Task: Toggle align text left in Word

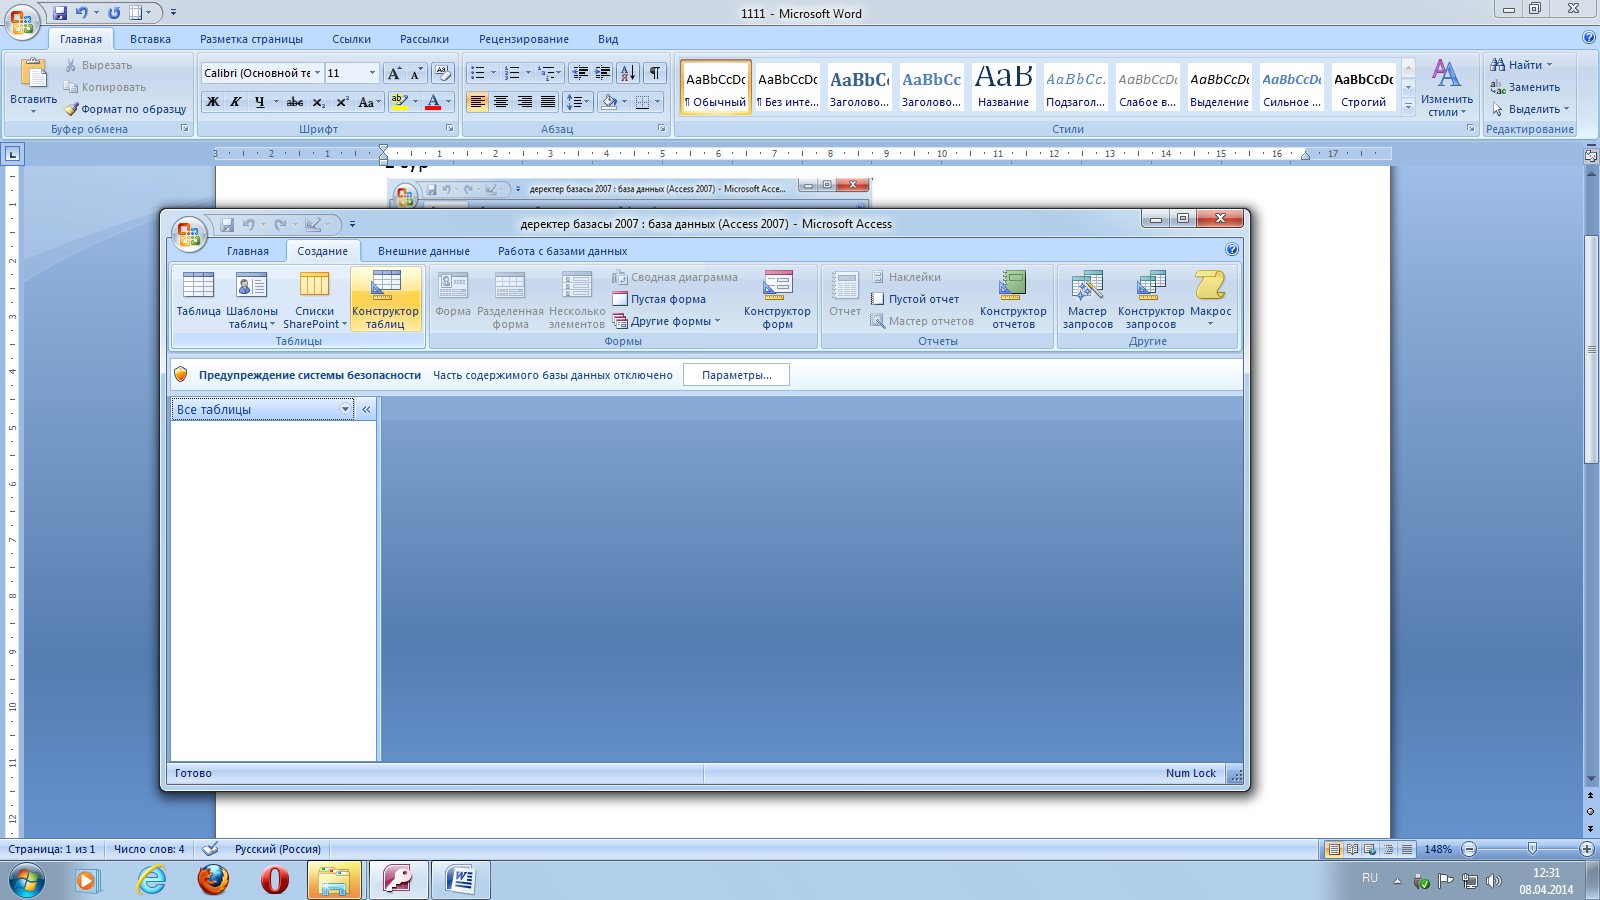Action: [x=478, y=102]
